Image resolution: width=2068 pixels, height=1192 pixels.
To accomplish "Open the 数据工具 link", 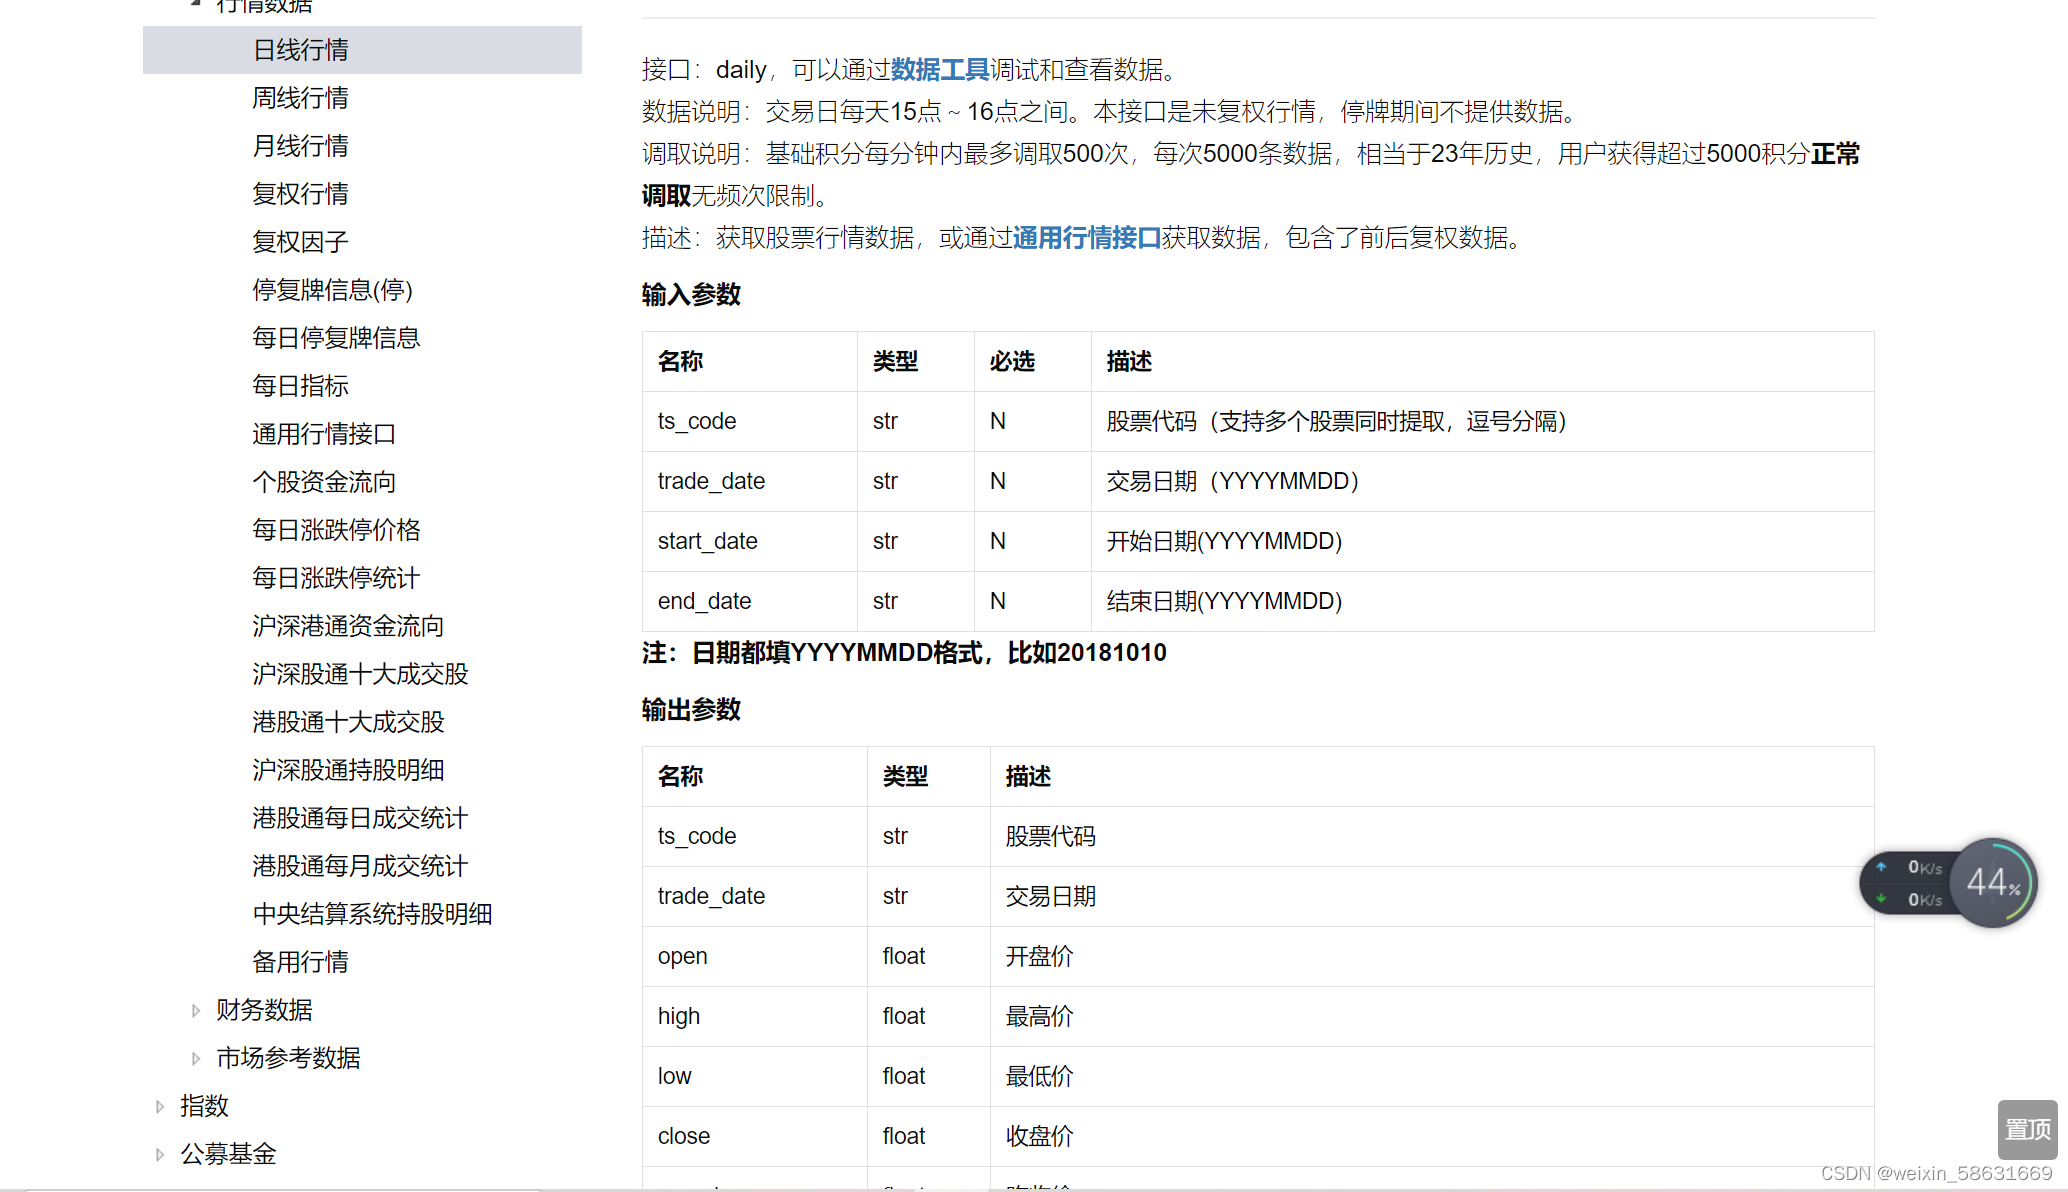I will point(939,70).
